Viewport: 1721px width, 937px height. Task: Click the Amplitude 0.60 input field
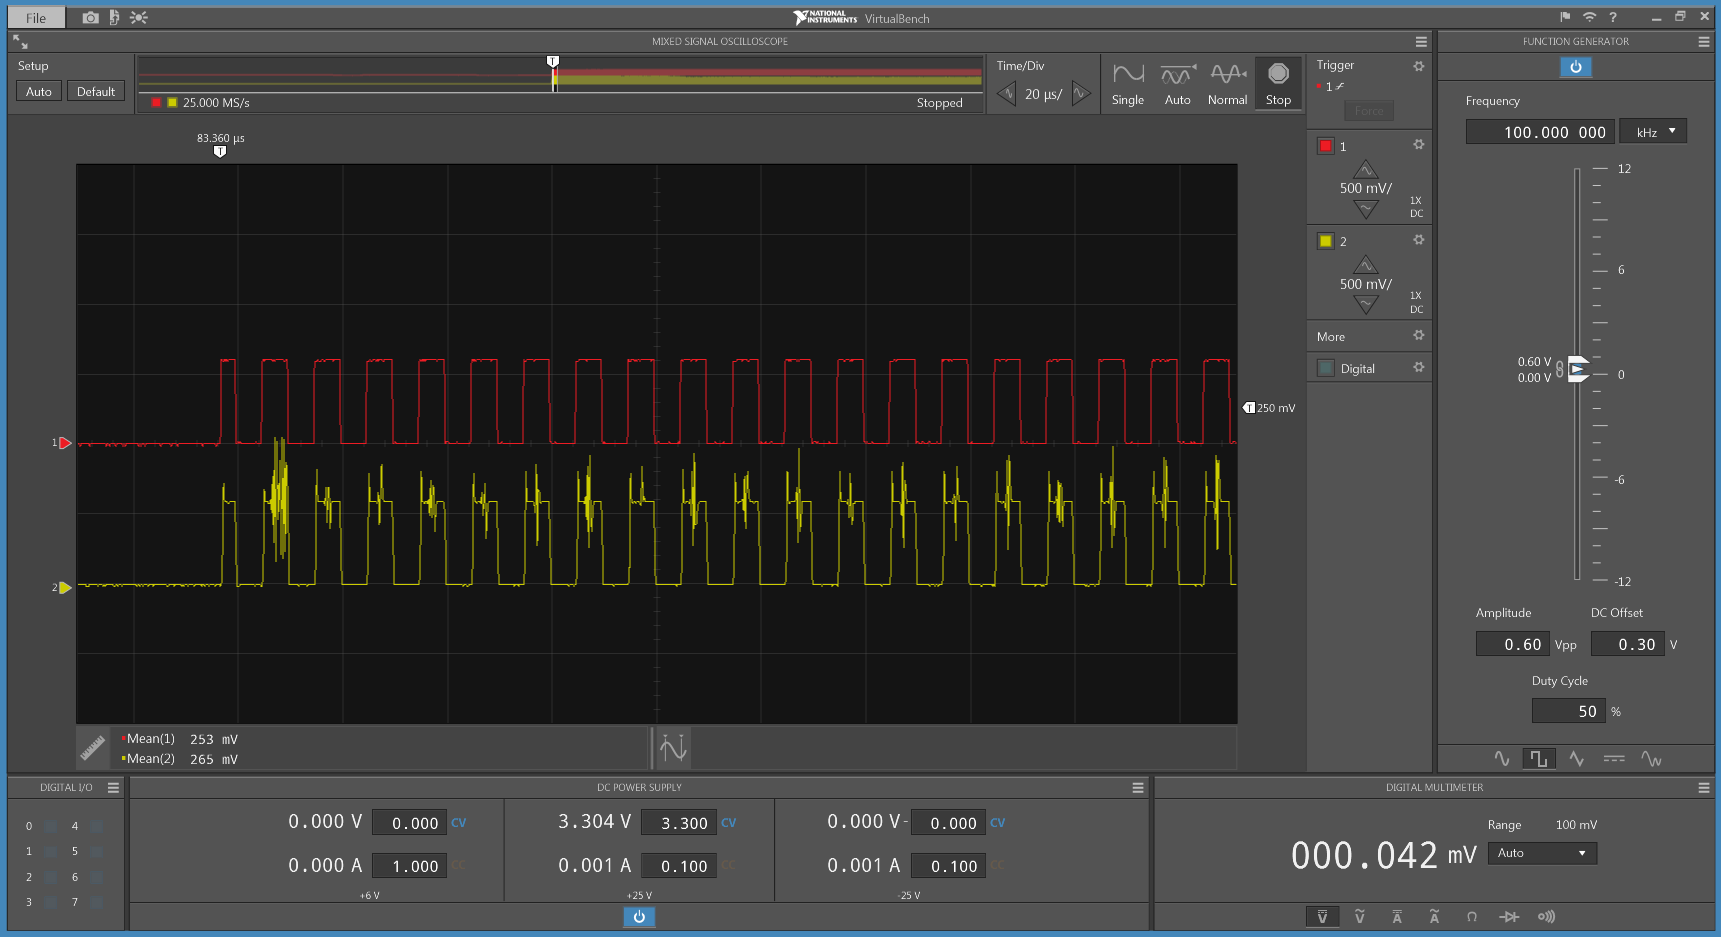click(x=1513, y=644)
